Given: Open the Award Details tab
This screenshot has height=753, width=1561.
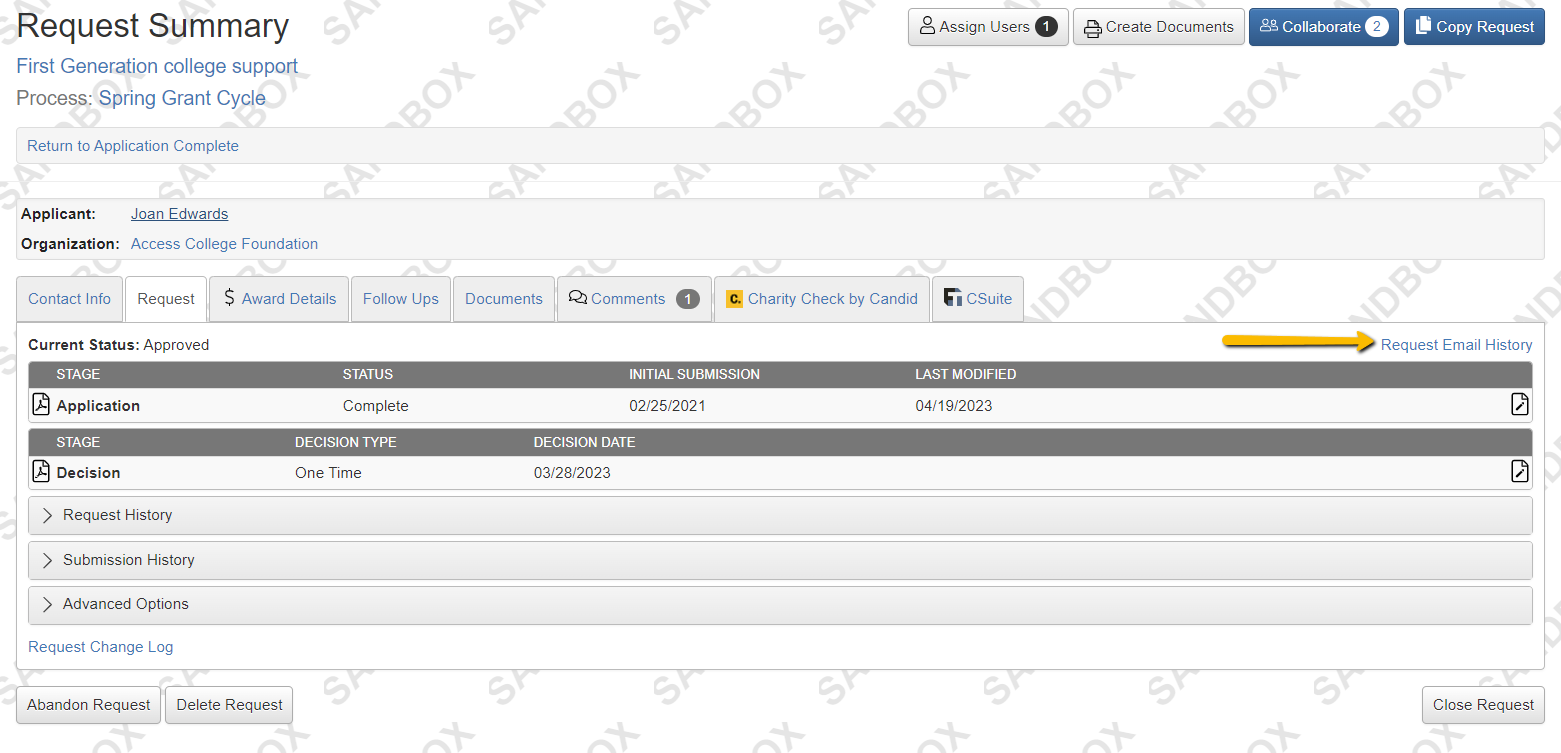Looking at the screenshot, I should [x=279, y=299].
